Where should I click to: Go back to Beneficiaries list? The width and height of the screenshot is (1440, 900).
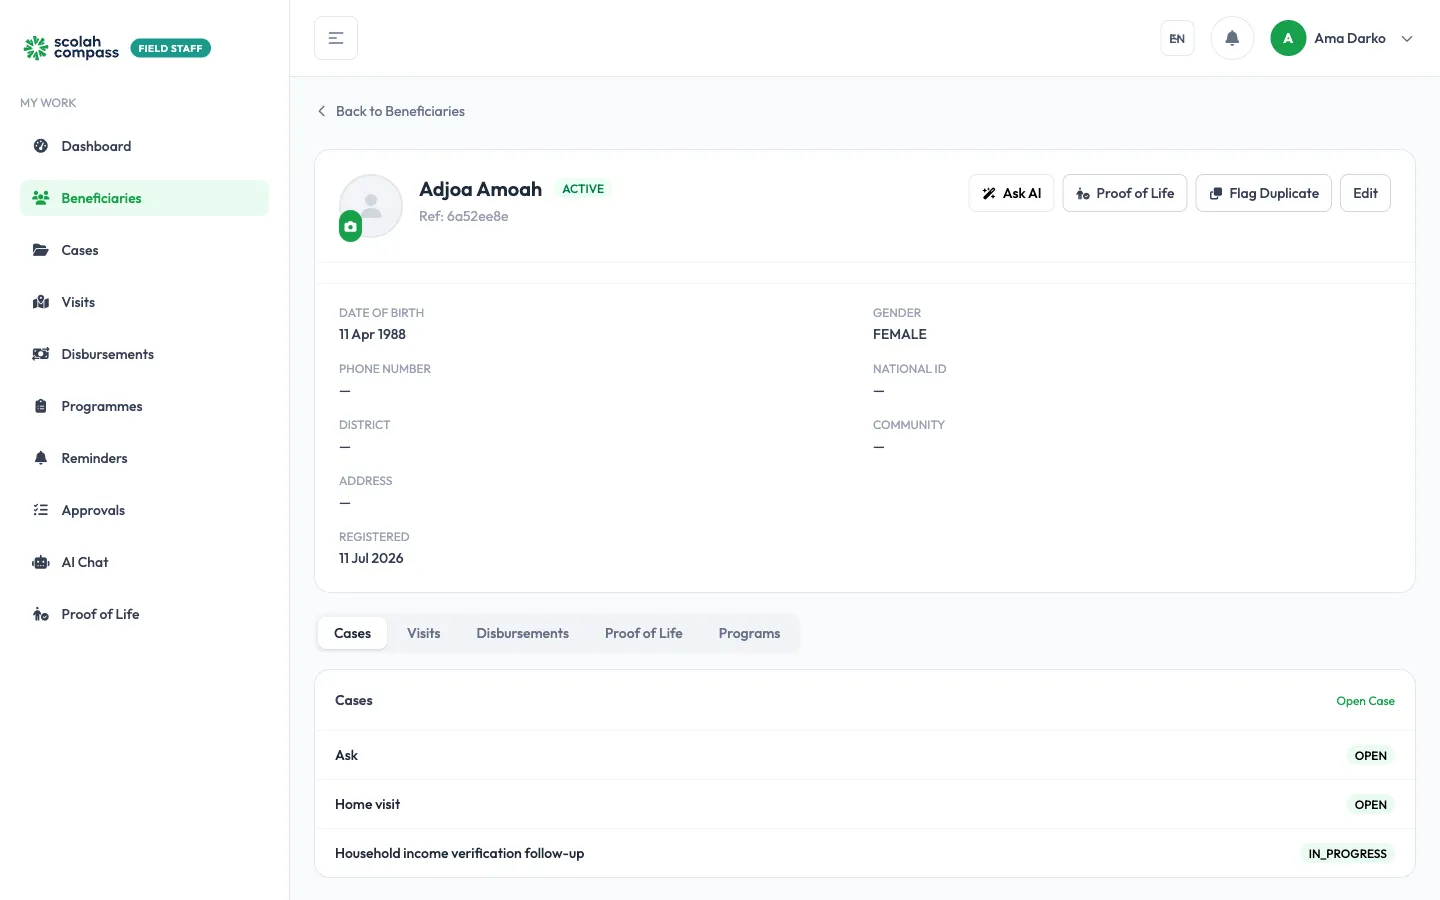click(x=391, y=111)
